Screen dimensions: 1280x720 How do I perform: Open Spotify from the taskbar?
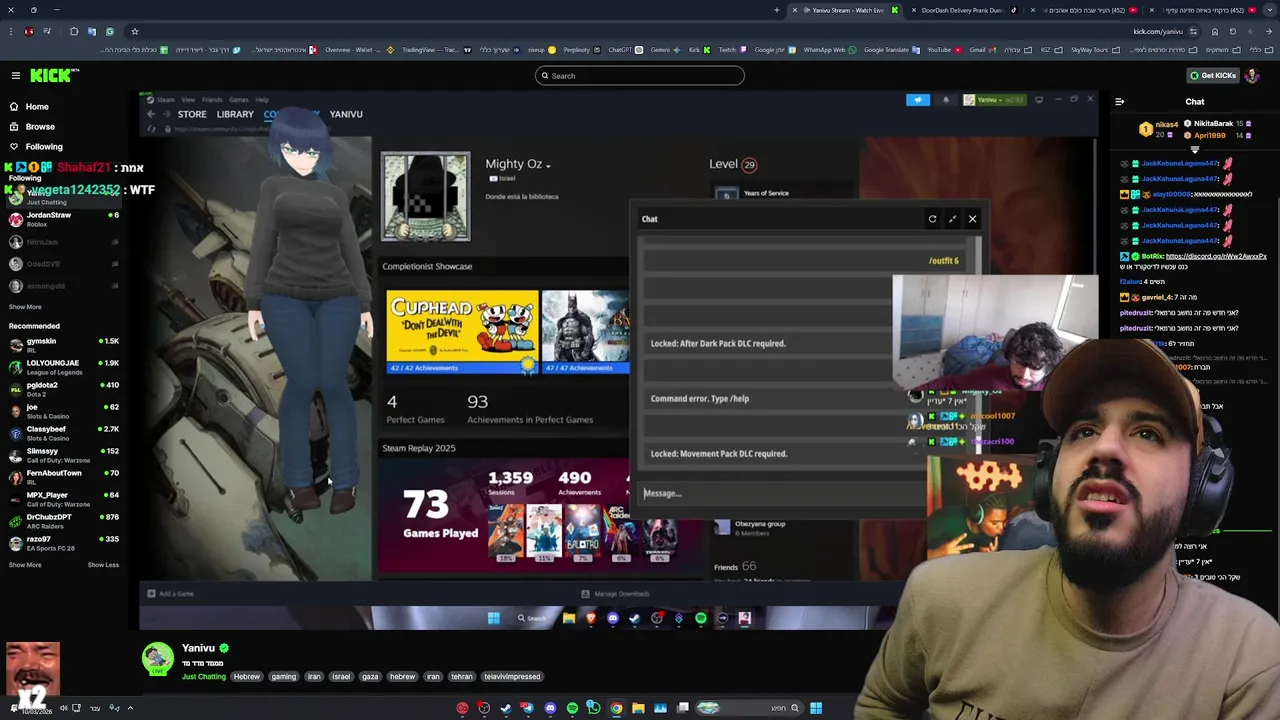tap(572, 708)
